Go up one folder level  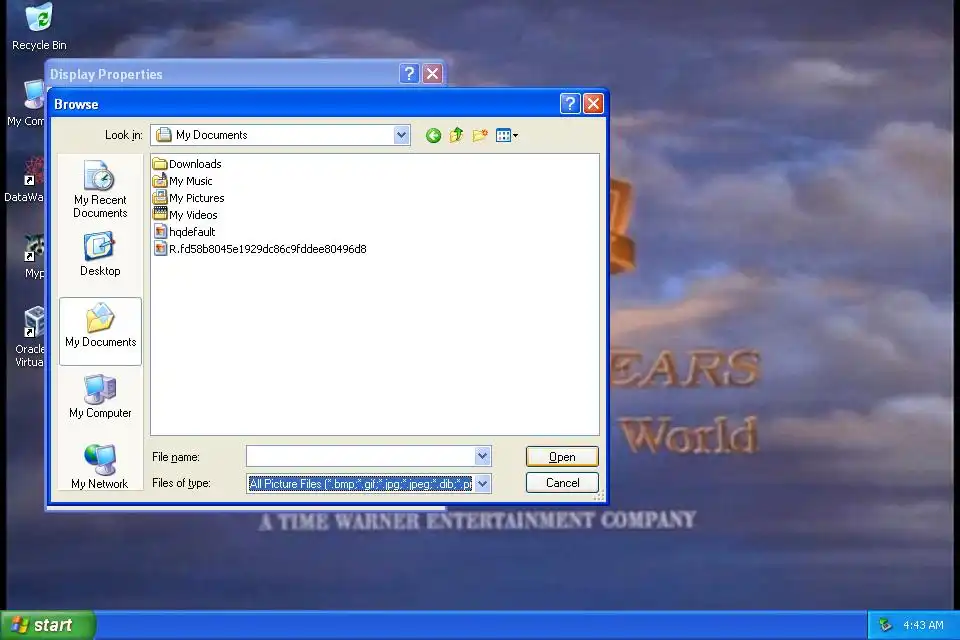pyautogui.click(x=456, y=135)
